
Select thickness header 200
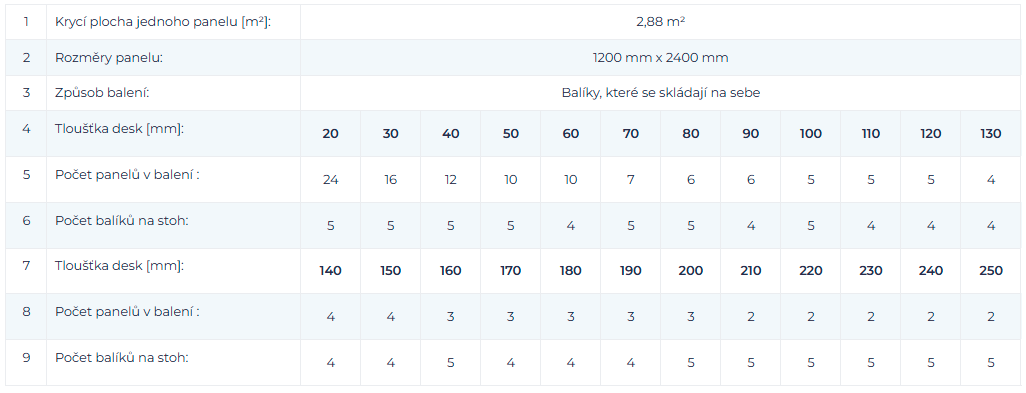691,271
